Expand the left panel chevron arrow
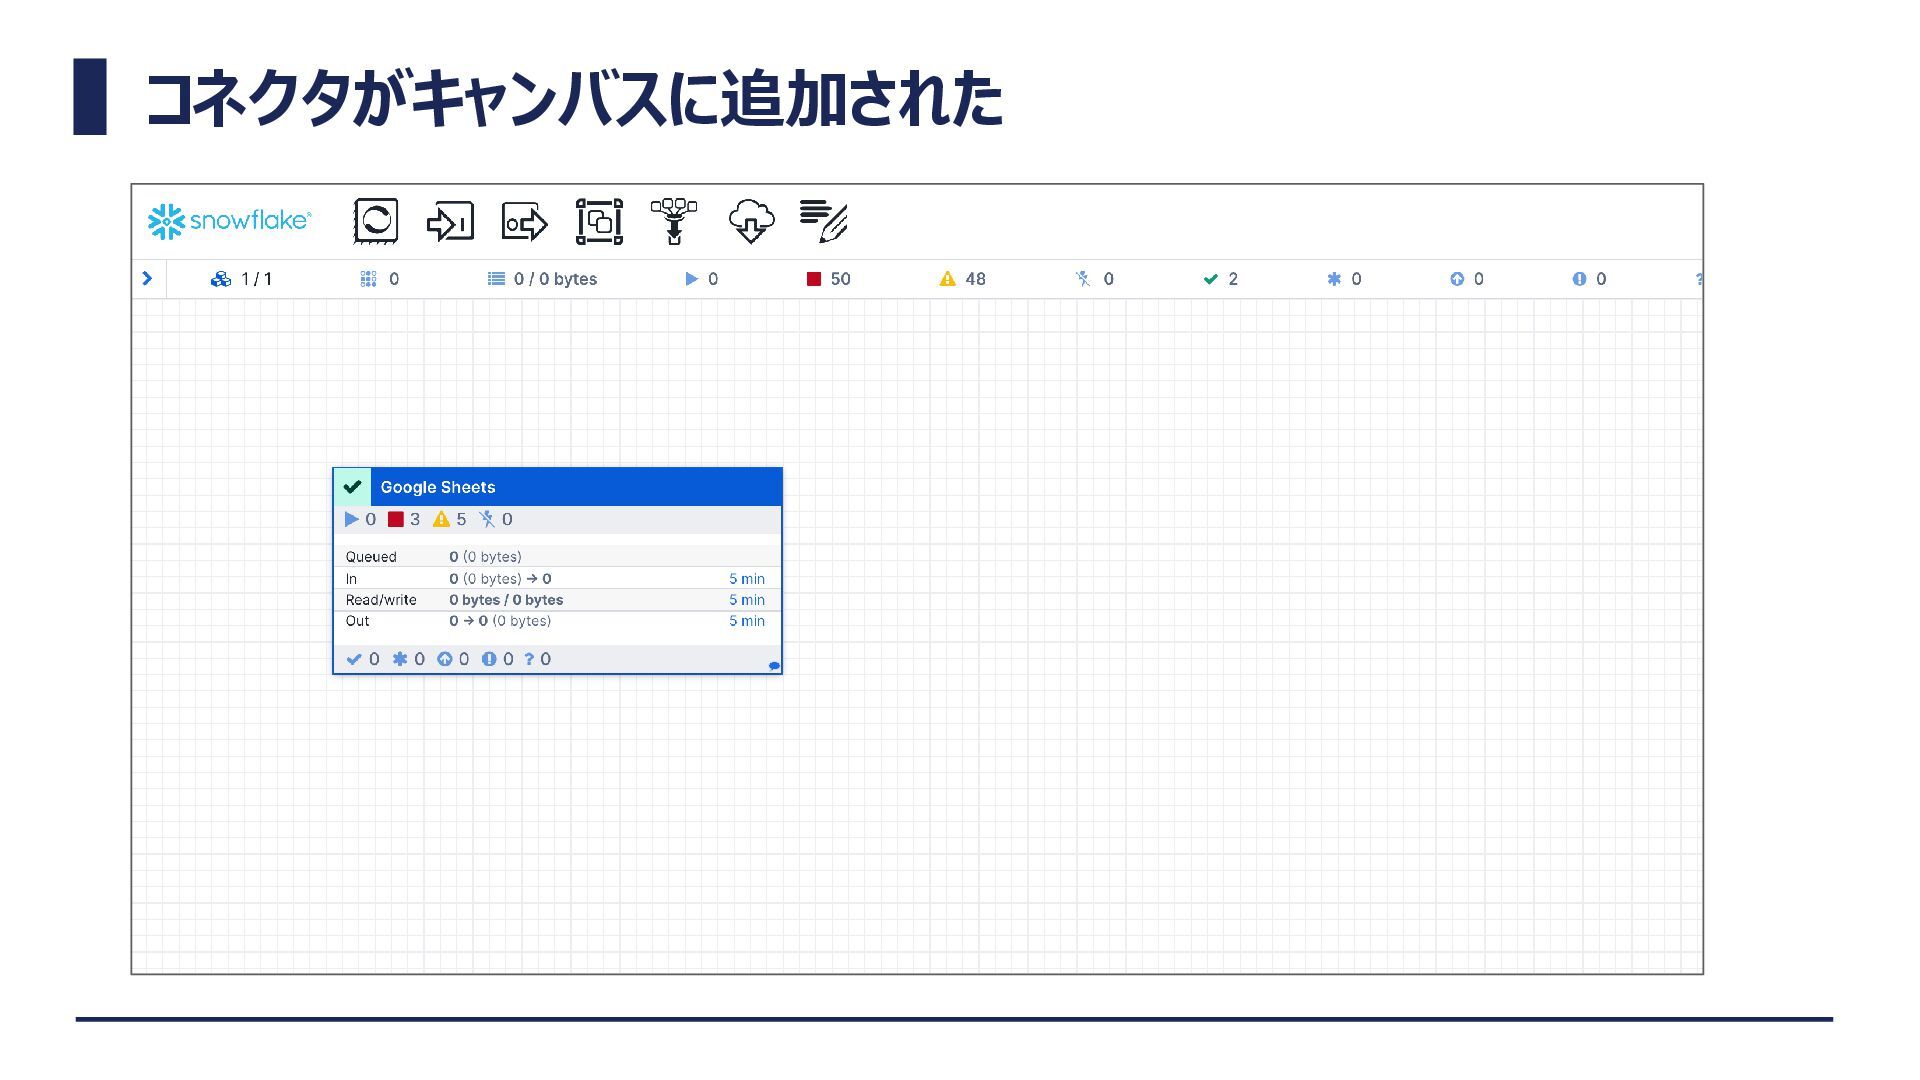The height and width of the screenshot is (1080, 1920). 147,278
